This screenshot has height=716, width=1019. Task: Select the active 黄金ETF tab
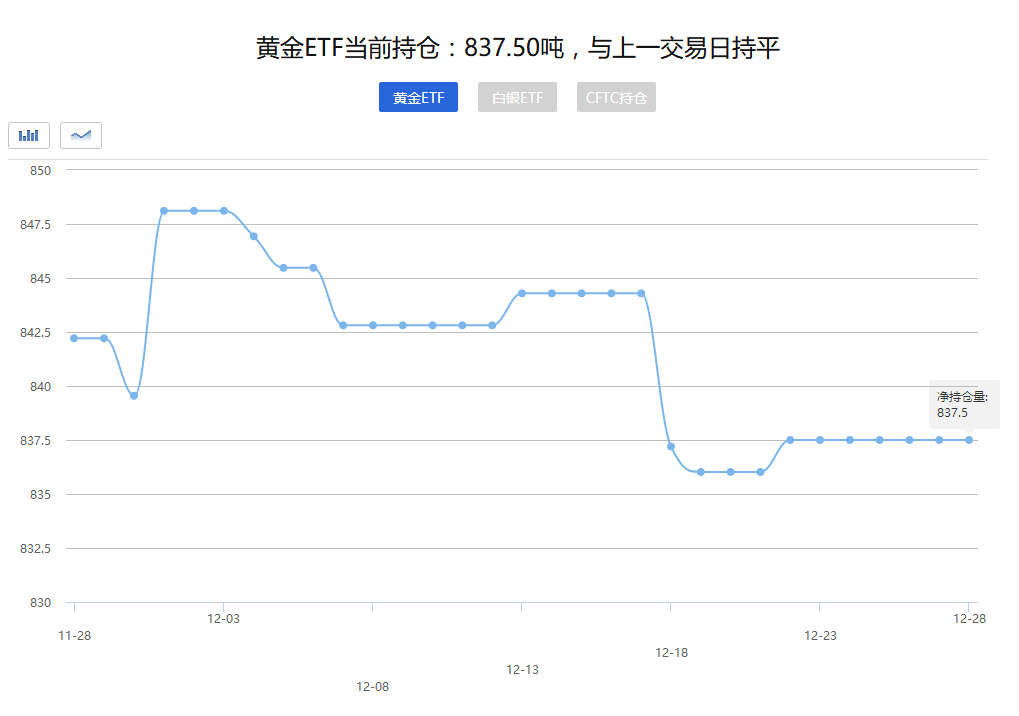tap(418, 97)
